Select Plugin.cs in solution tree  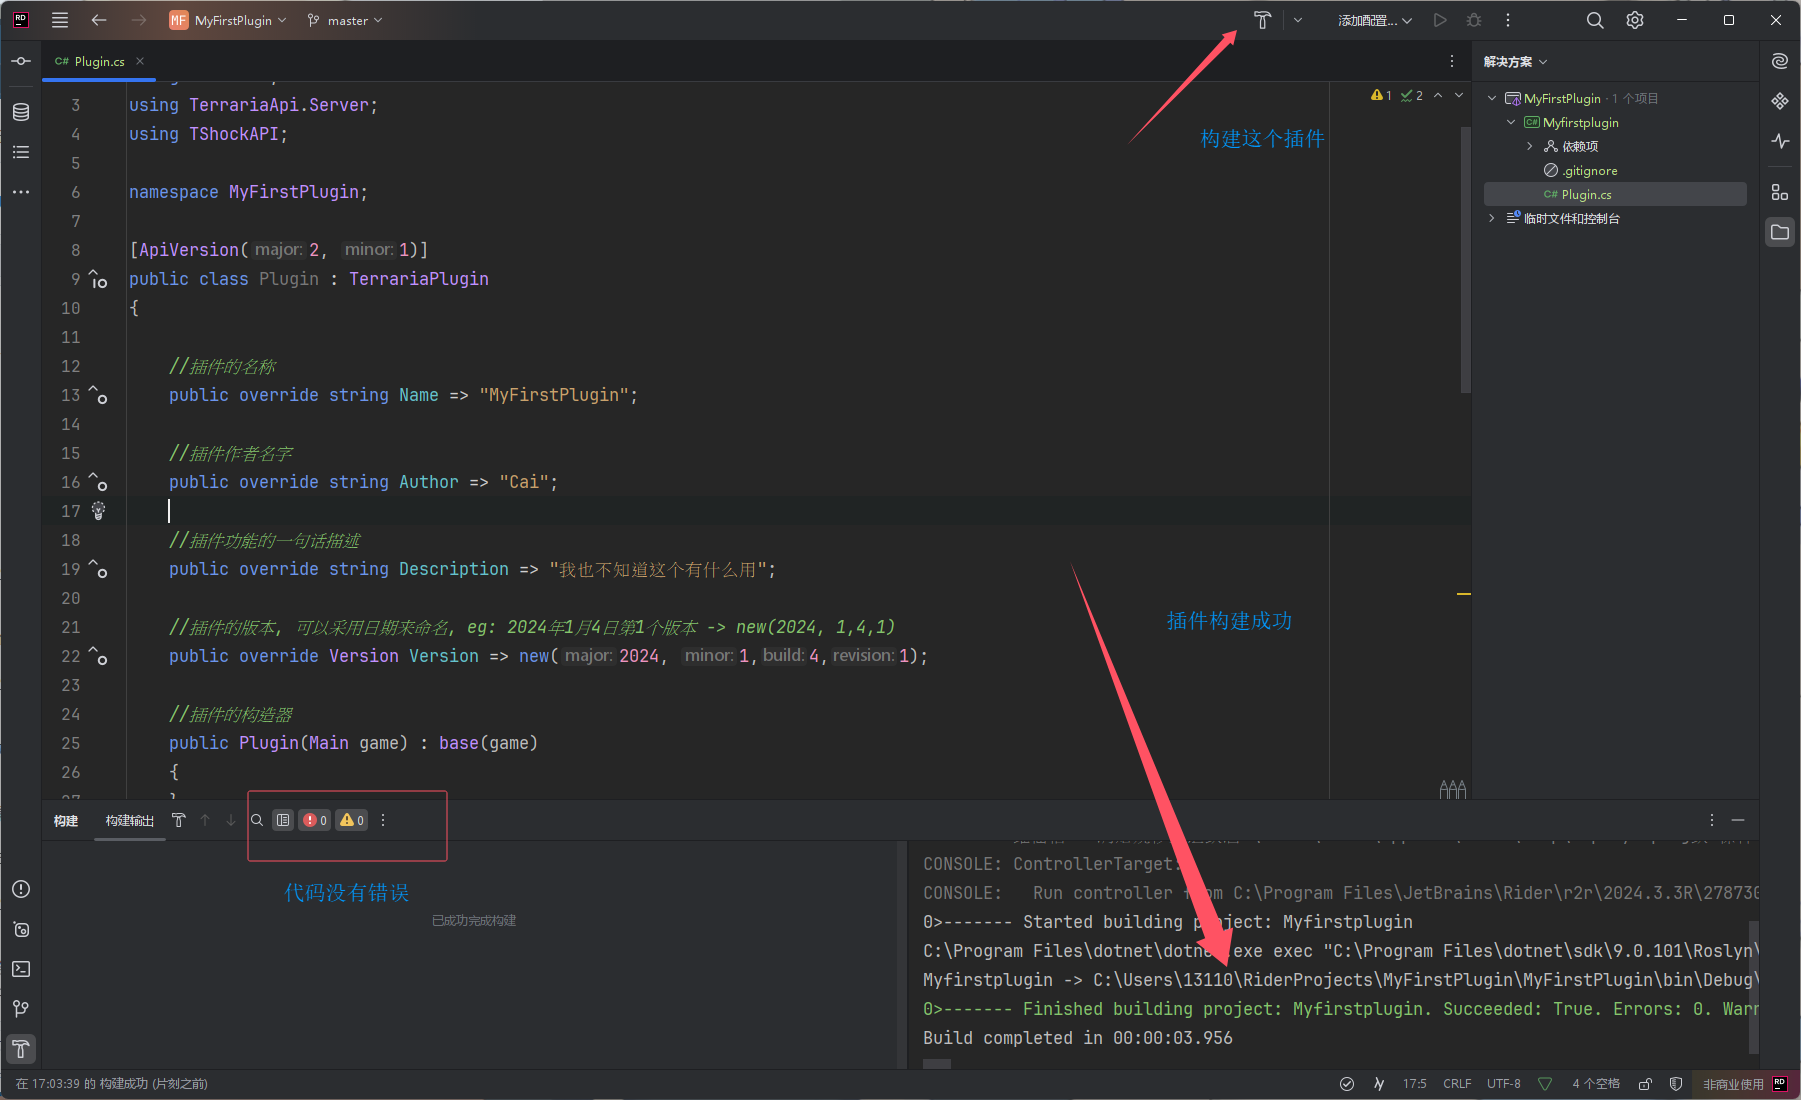1615,194
